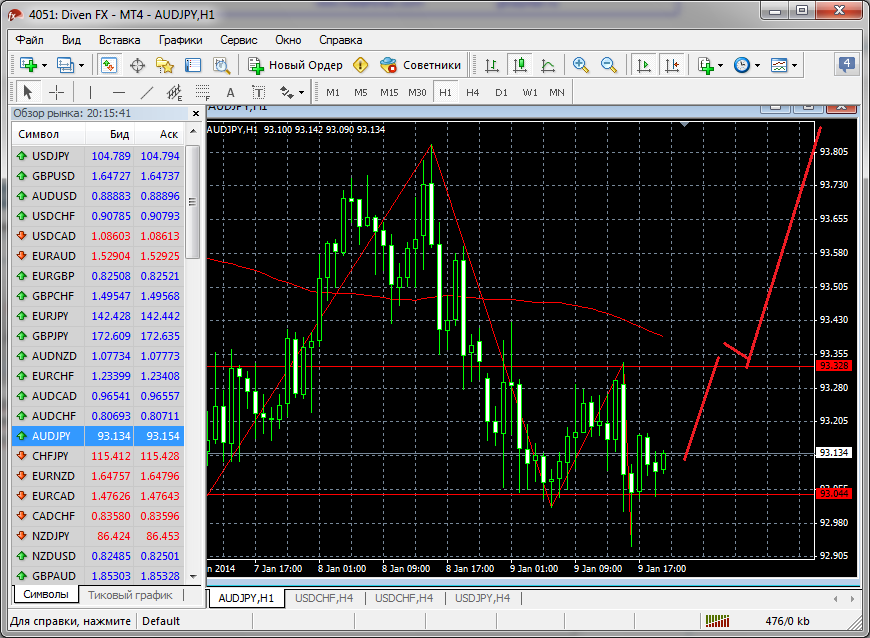Image resolution: width=870 pixels, height=638 pixels.
Task: Switch chart to Candlesticks type
Action: pos(520,65)
